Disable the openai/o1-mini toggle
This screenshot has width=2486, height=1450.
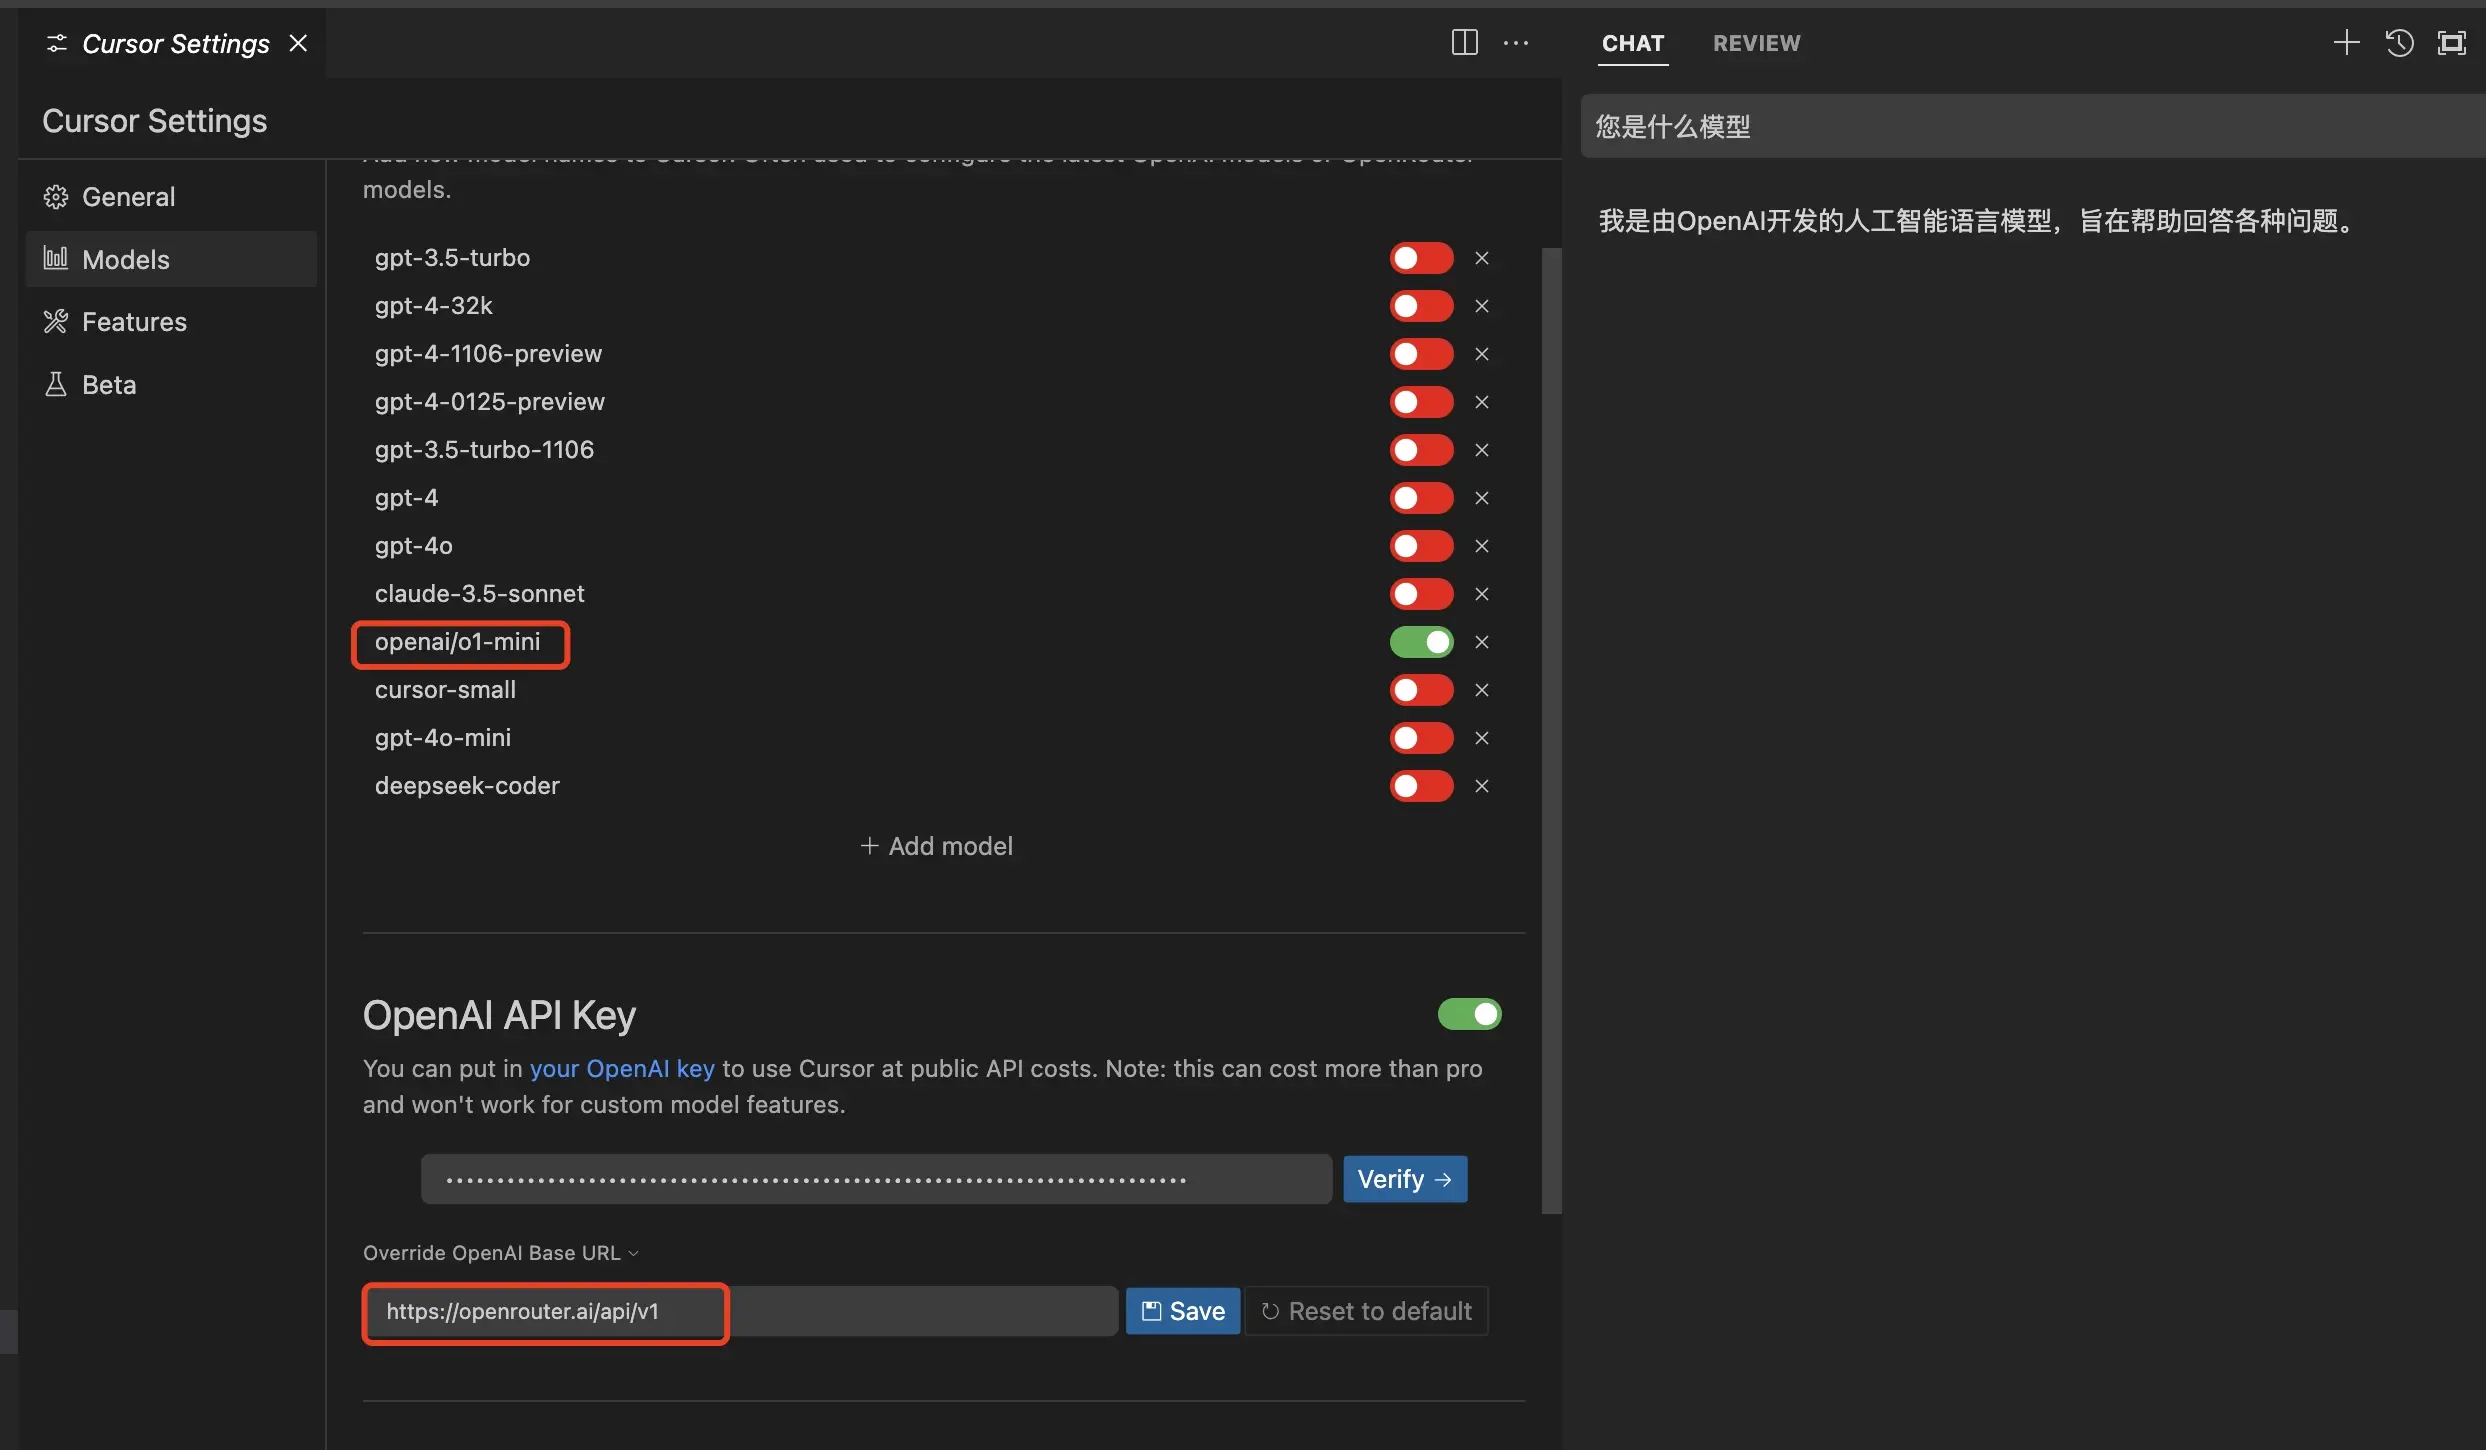(x=1421, y=642)
